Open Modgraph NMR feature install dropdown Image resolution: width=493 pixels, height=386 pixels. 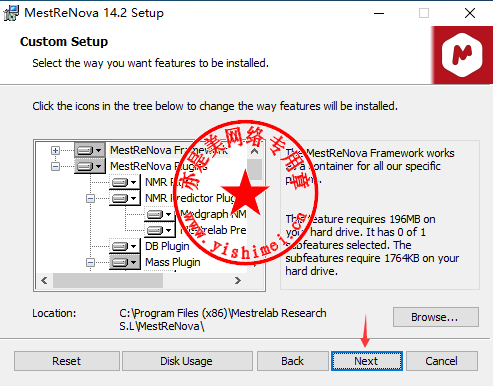point(160,214)
